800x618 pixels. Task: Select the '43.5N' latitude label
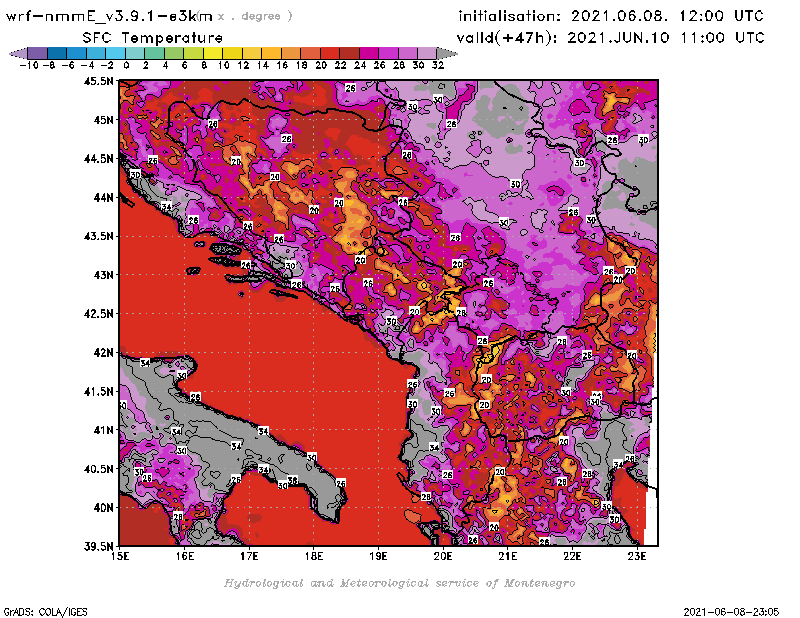click(x=98, y=236)
